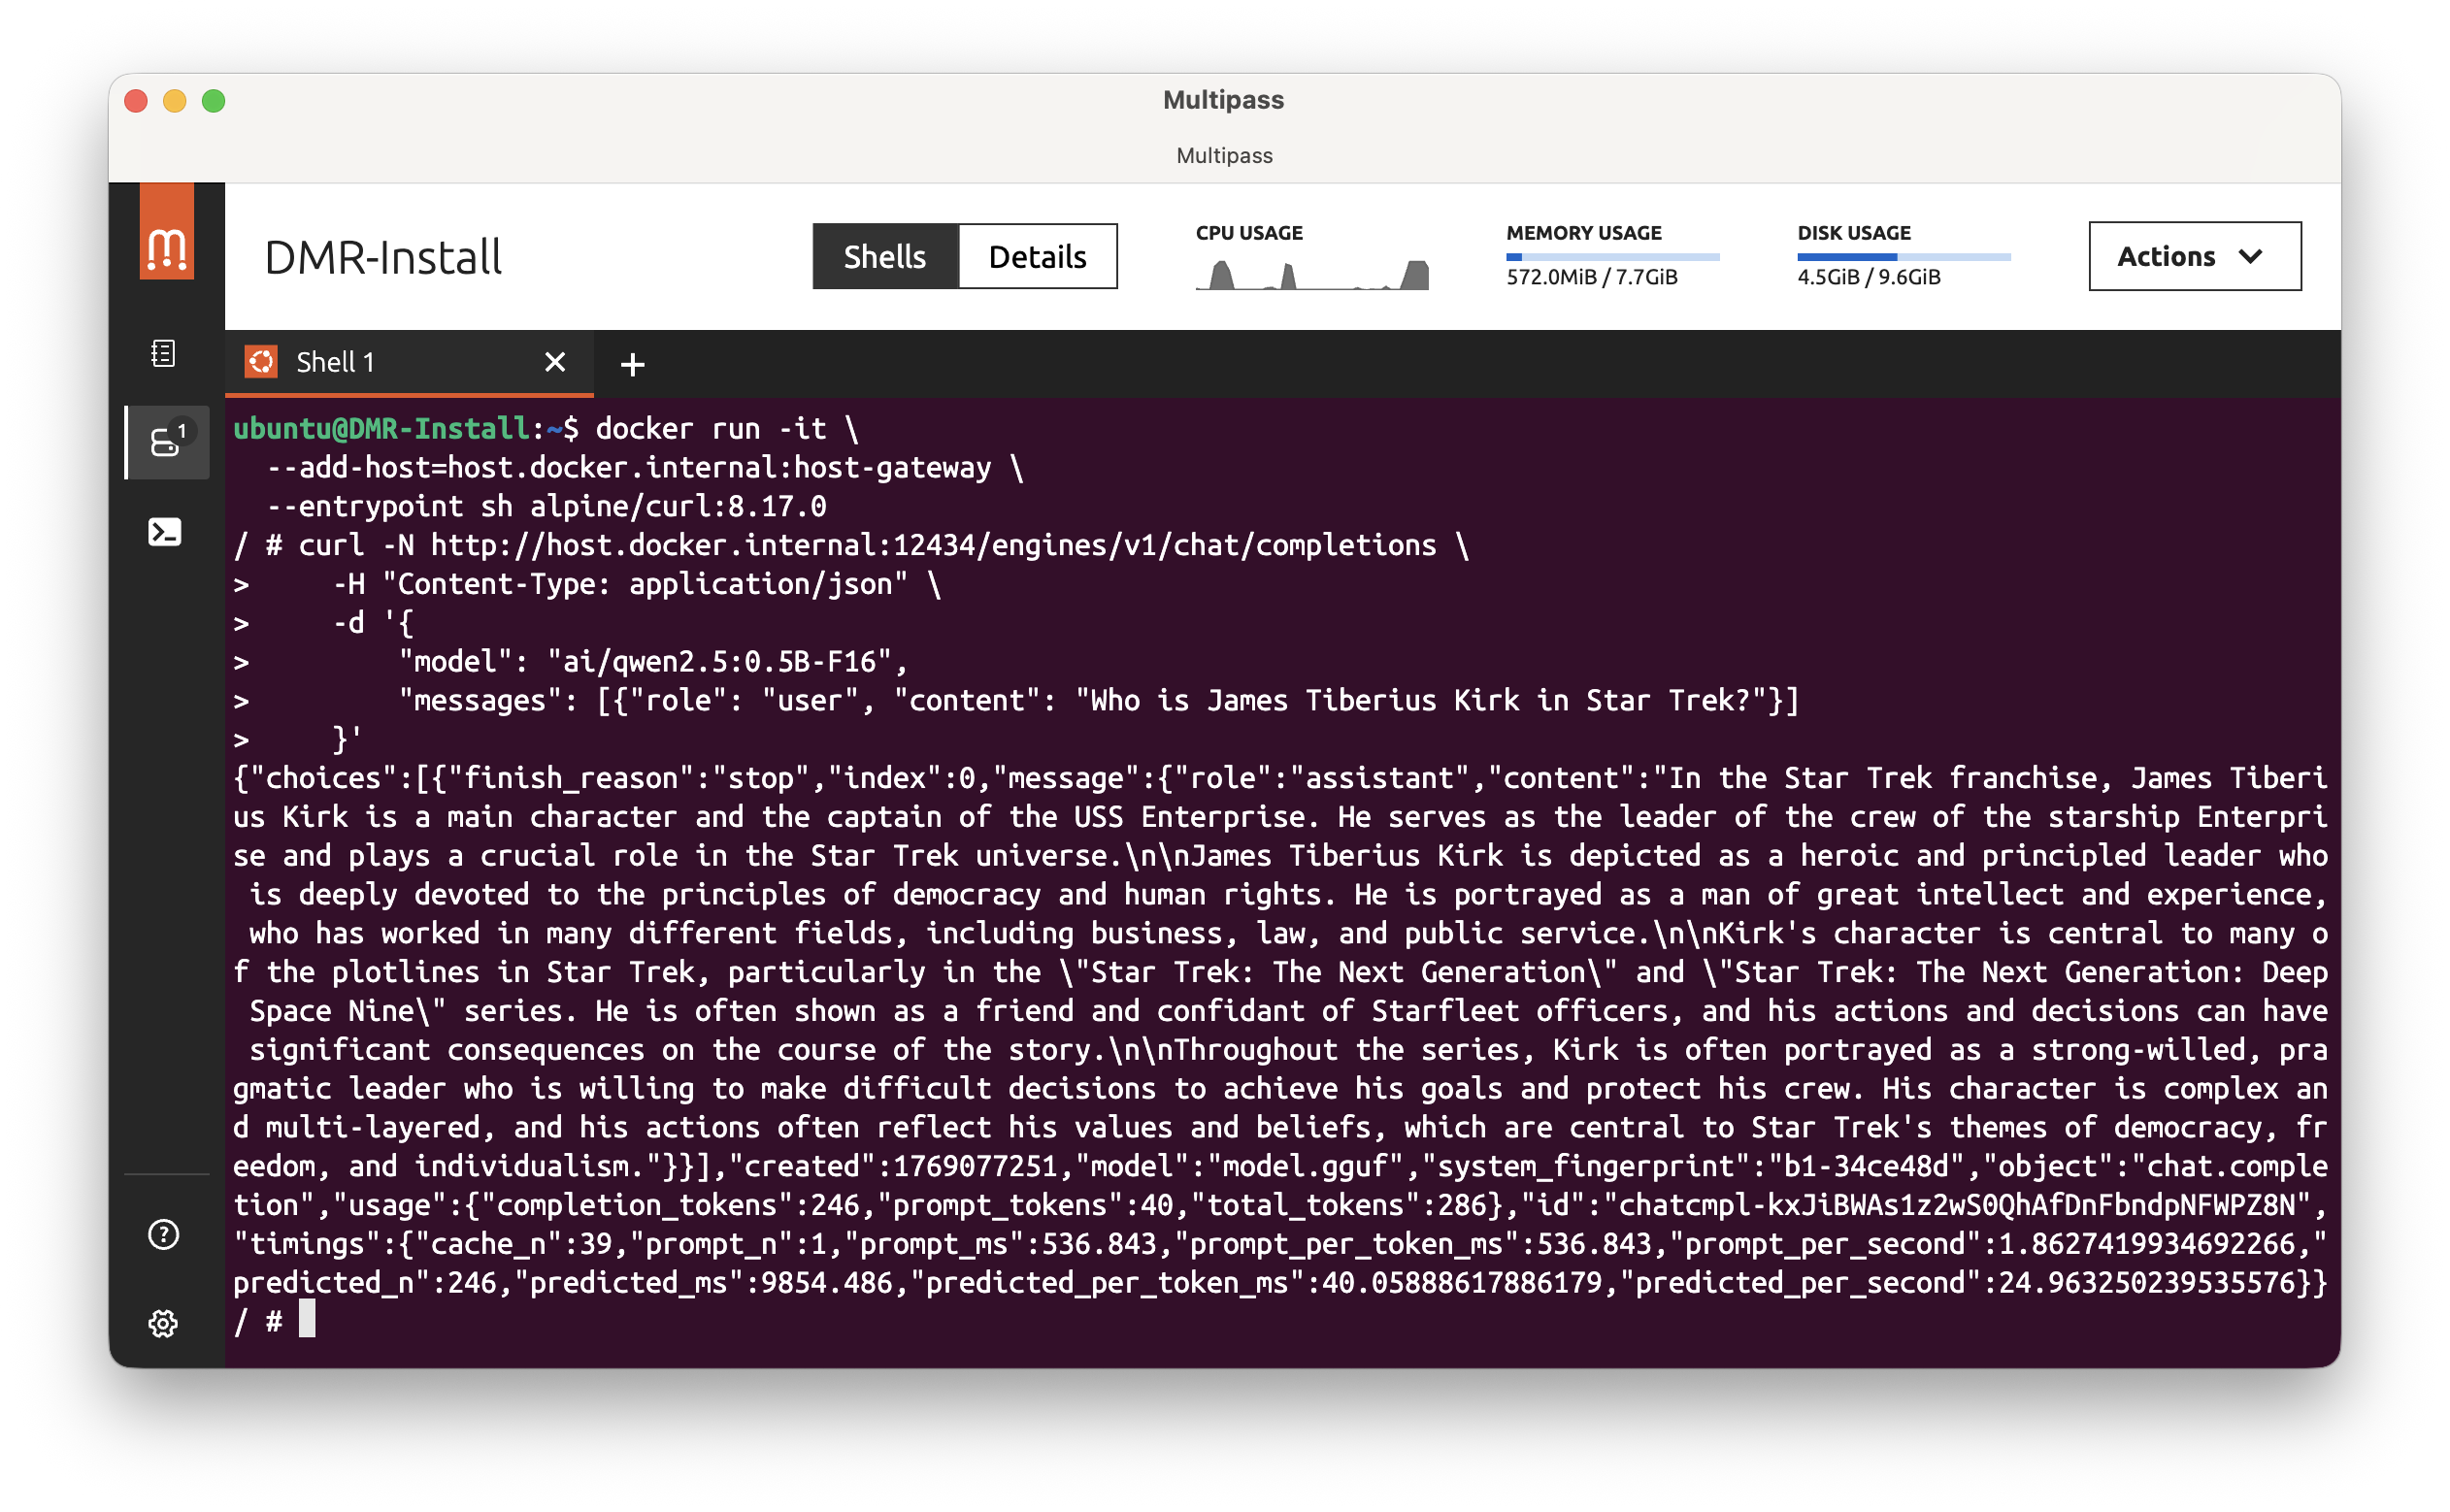Switch to the Details view

[1037, 257]
